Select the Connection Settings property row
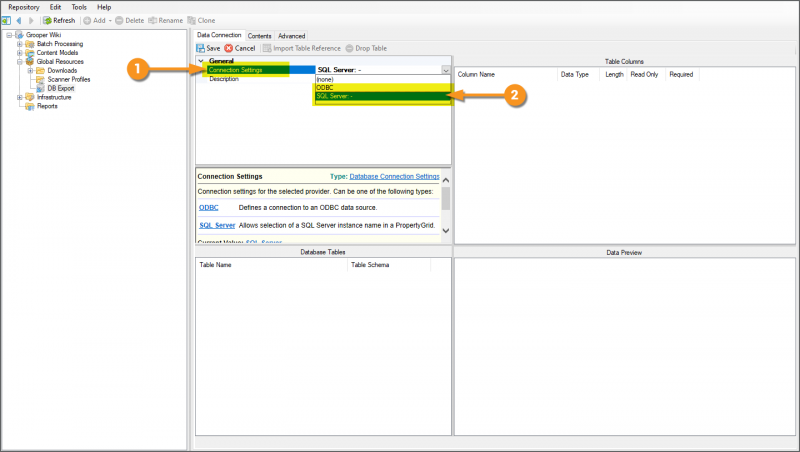Image resolution: width=800 pixels, height=452 pixels. [261, 70]
